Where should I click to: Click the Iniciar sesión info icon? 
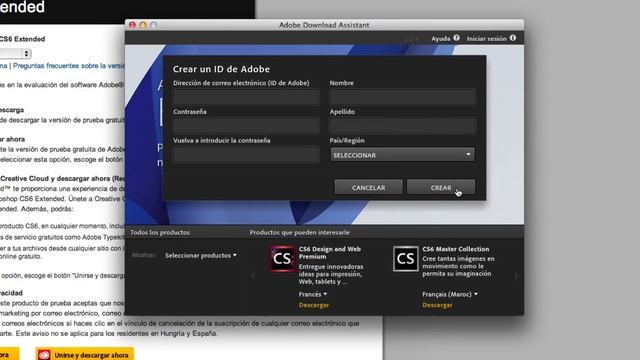[513, 38]
